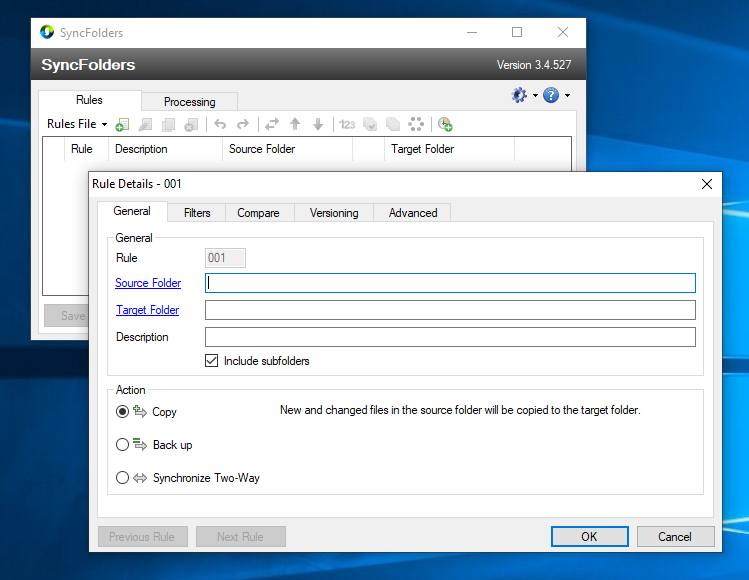Open the Rules tab in SyncFolders window
749x580 pixels.
click(89, 100)
